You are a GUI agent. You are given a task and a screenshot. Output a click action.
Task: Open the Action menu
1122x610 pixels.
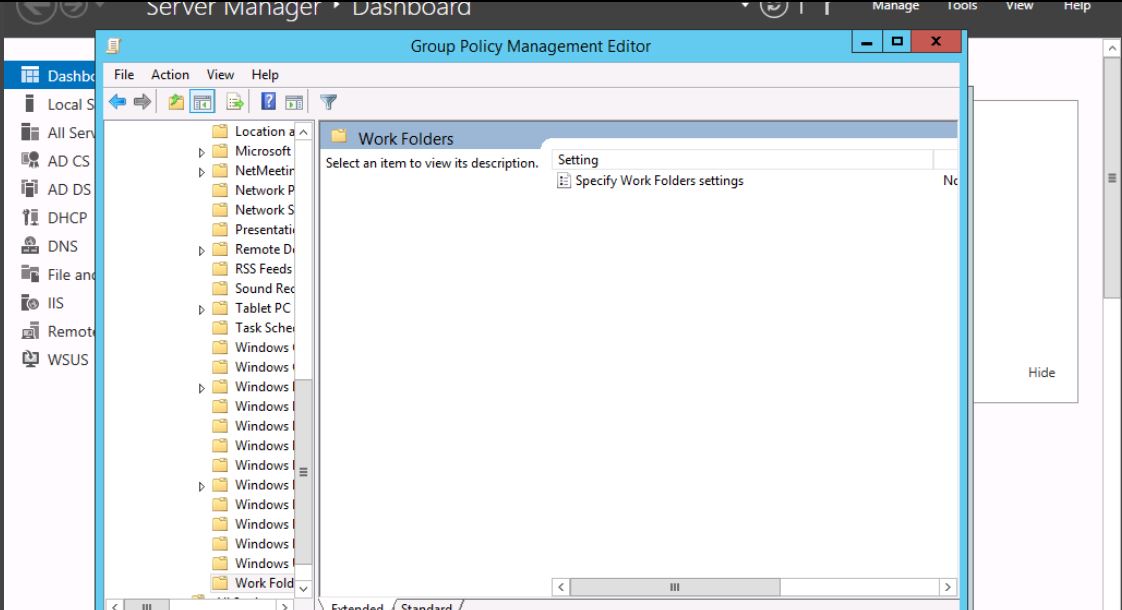[170, 75]
